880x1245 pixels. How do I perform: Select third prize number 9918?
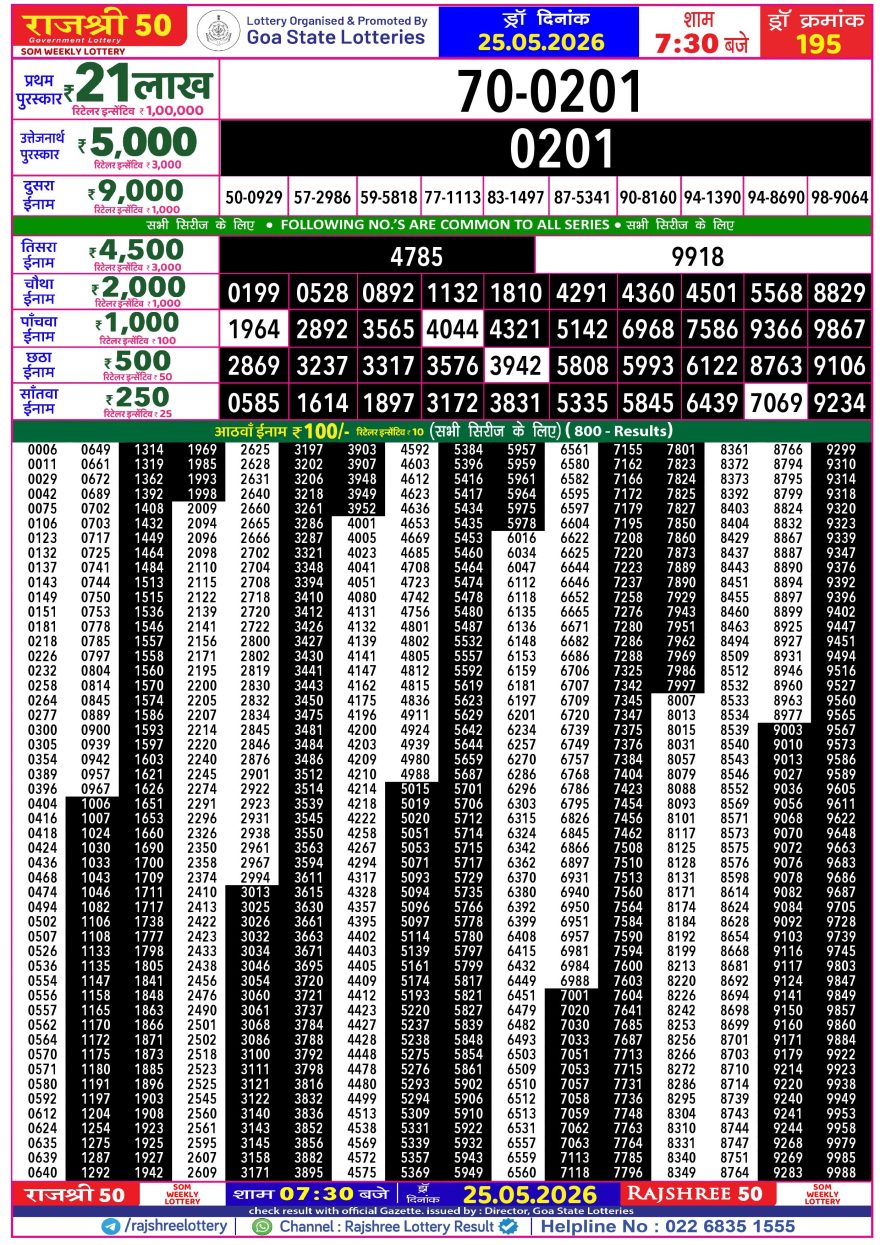(x=697, y=257)
